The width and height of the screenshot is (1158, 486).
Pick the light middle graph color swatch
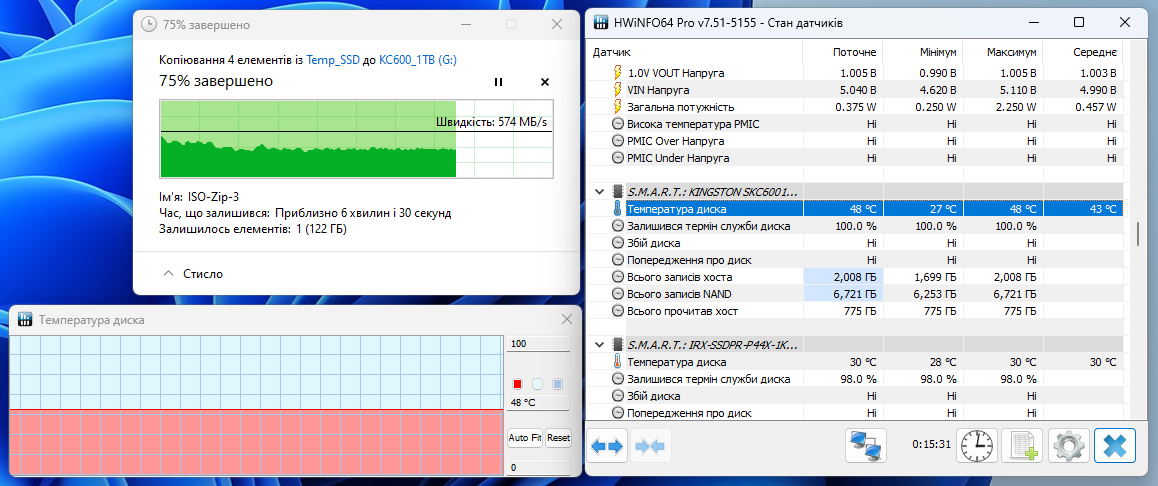[538, 384]
